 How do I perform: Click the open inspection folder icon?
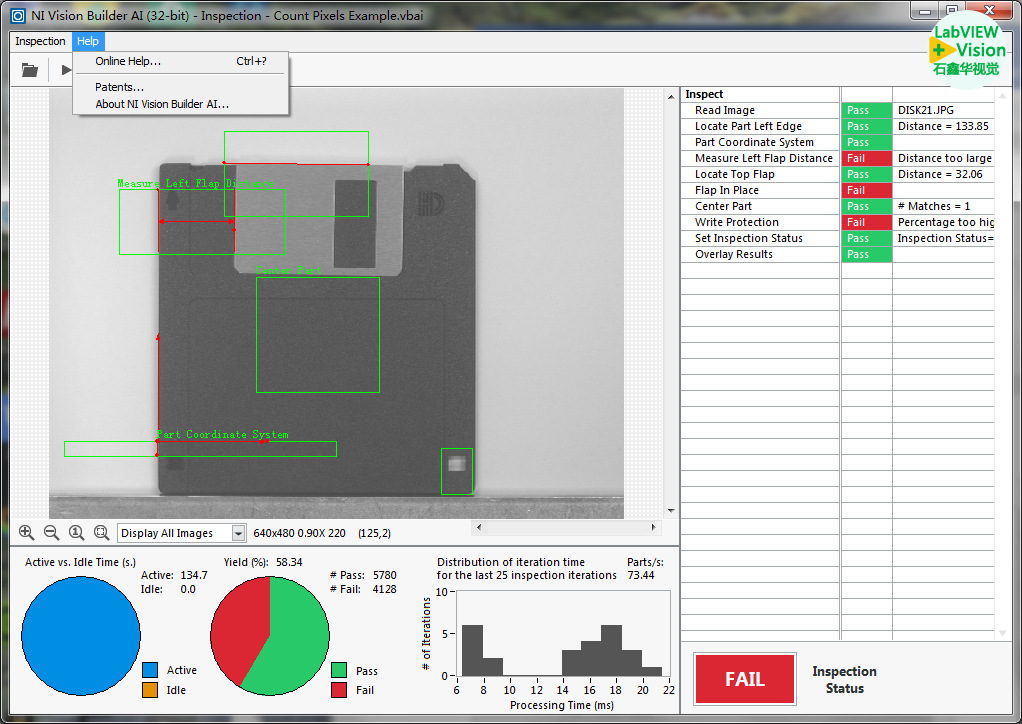pyautogui.click(x=30, y=70)
